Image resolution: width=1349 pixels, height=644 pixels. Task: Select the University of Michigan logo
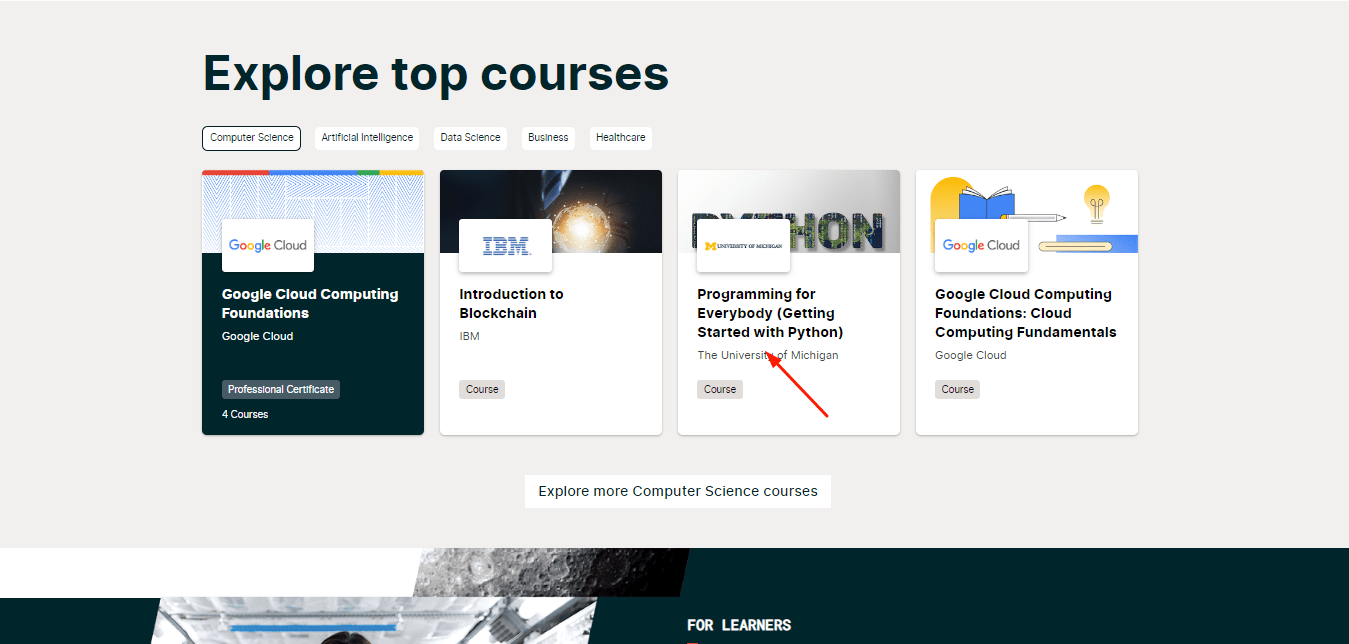click(743, 244)
